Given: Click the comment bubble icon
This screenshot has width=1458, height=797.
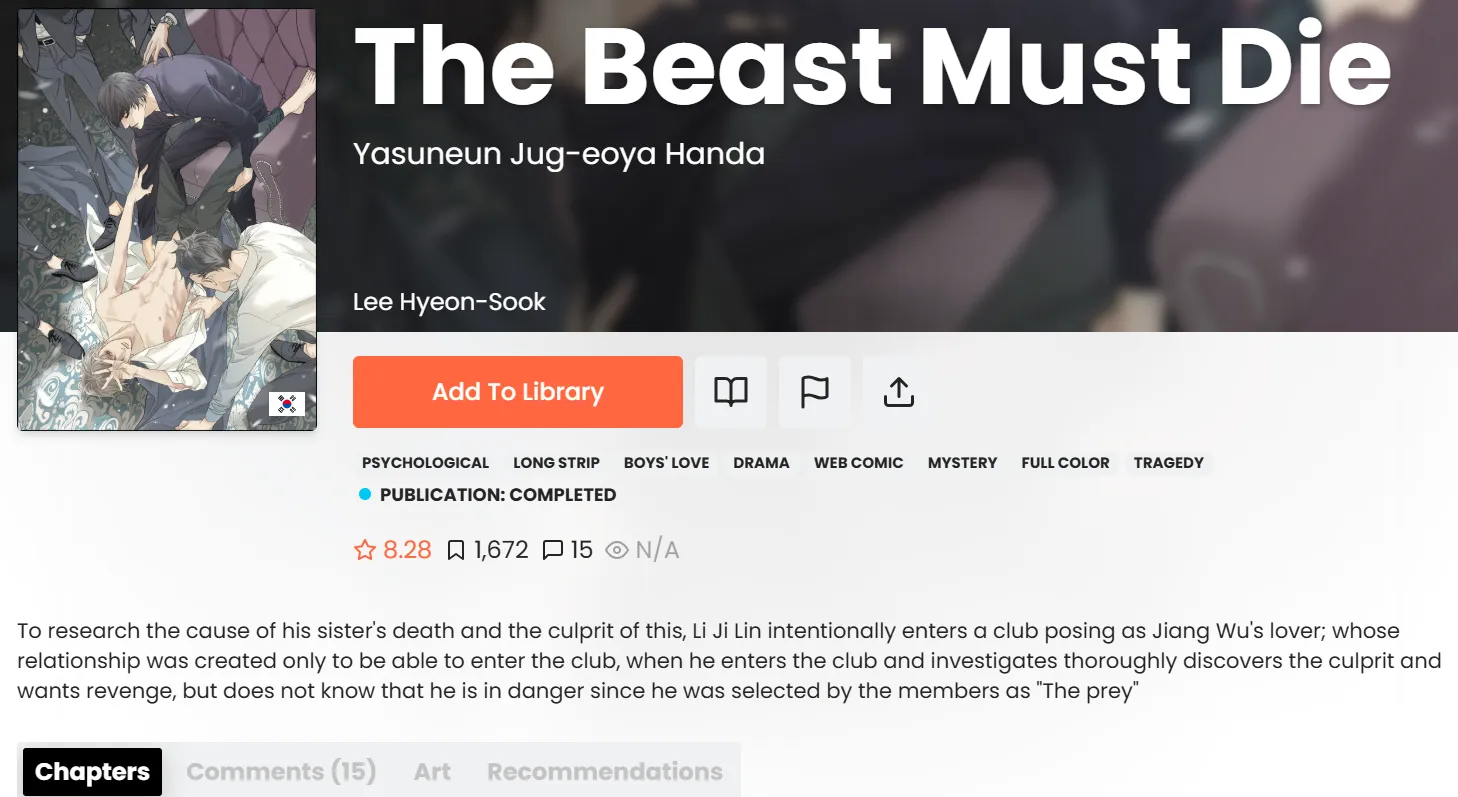Looking at the screenshot, I should coord(553,550).
